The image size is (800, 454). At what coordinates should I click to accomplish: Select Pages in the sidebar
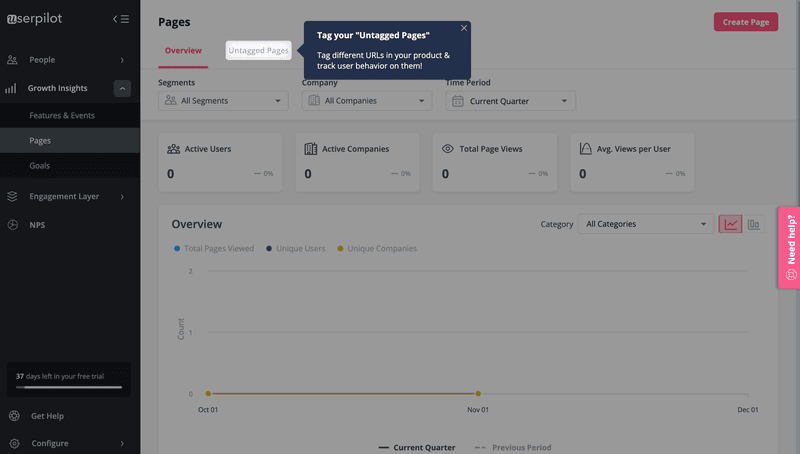(x=70, y=140)
